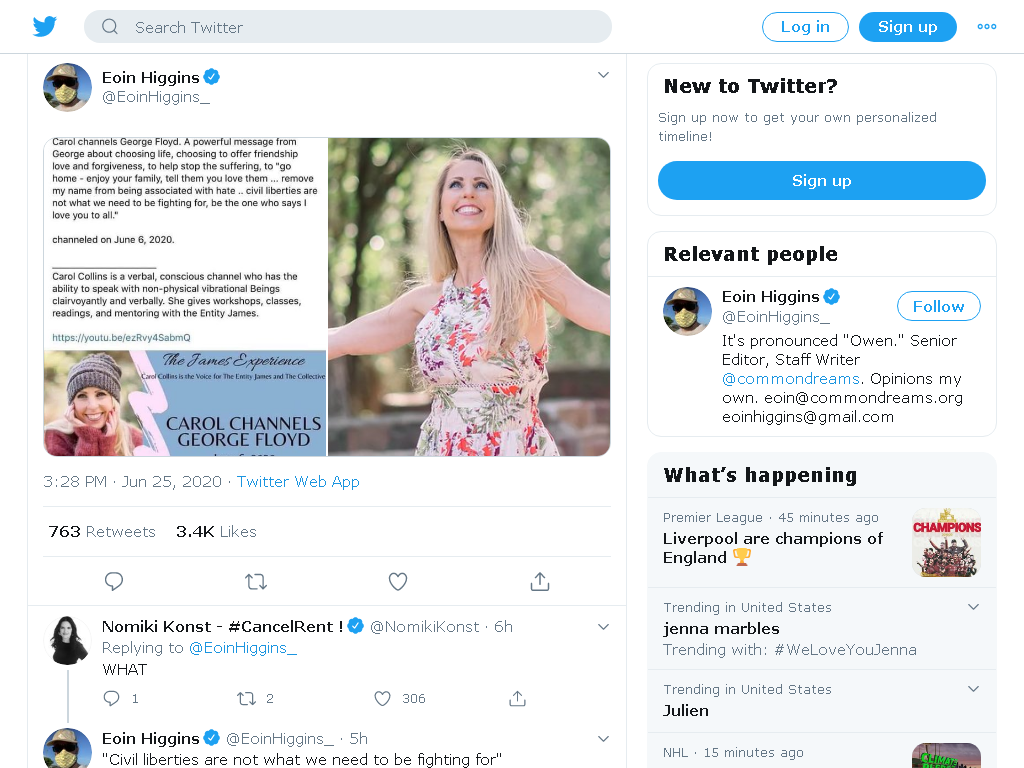Open the Twitter Web App link
This screenshot has width=1024, height=768.
tap(298, 482)
